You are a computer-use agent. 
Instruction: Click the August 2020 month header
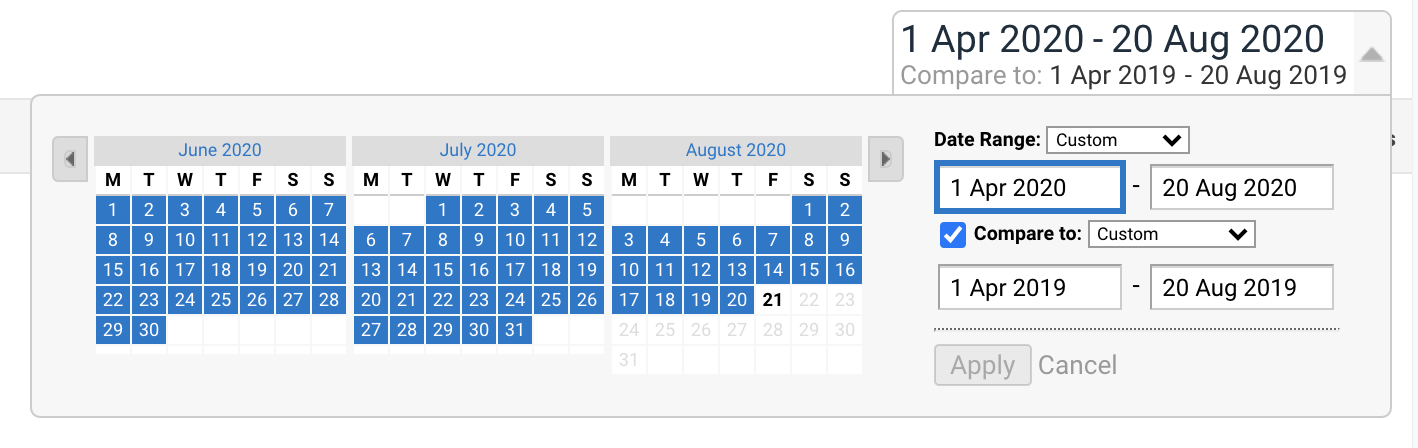[x=736, y=151]
